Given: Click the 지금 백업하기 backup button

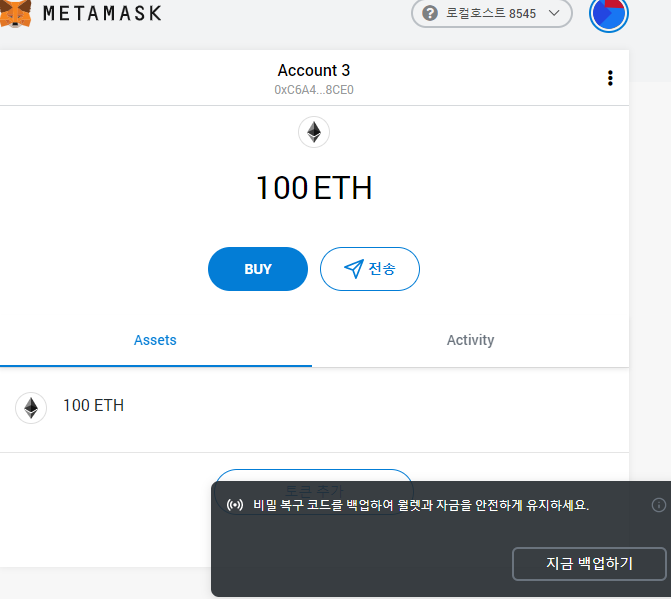Looking at the screenshot, I should point(589,563).
